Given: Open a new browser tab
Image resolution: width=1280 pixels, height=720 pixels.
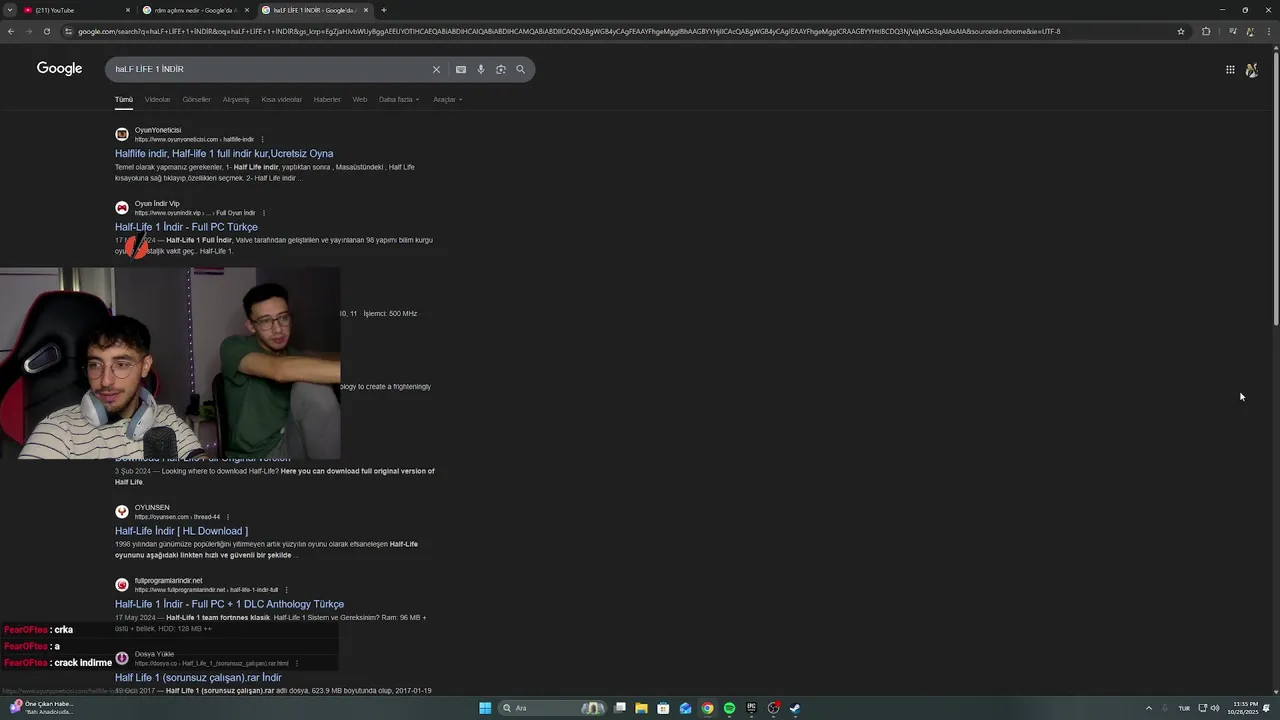Looking at the screenshot, I should [x=384, y=10].
